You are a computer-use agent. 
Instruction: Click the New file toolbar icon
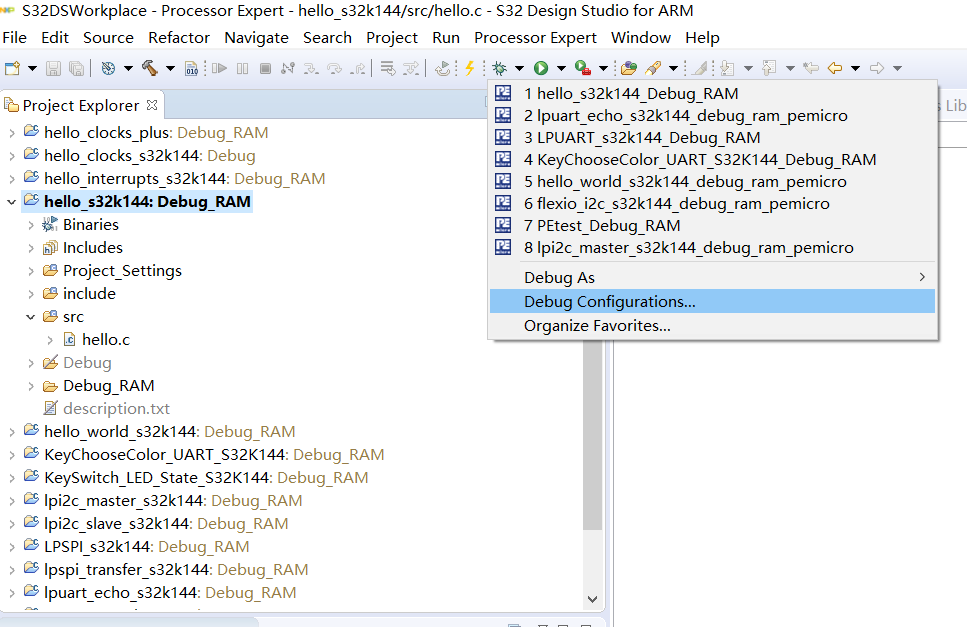12,68
